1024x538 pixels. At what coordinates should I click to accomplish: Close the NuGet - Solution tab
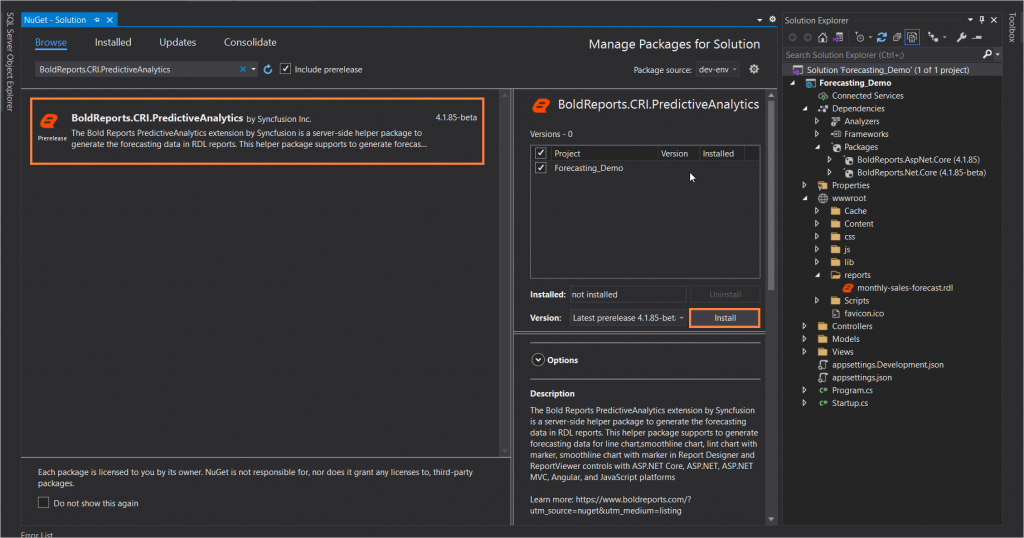(x=110, y=20)
